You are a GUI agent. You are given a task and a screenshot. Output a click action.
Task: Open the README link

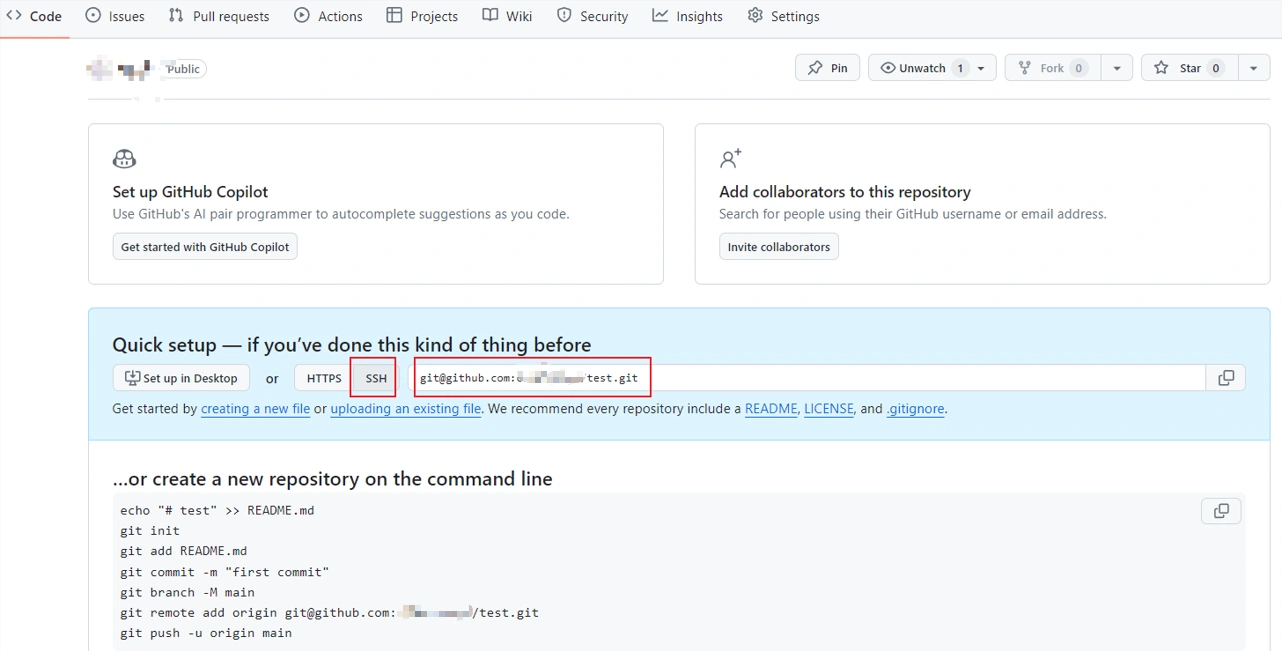tap(771, 409)
